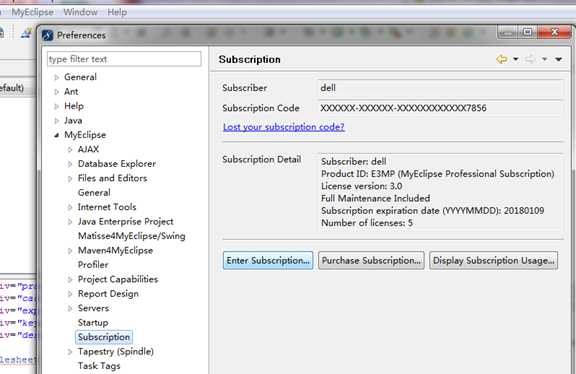576x374 pixels.
Task: Expand the General tree node
Action: [57, 77]
